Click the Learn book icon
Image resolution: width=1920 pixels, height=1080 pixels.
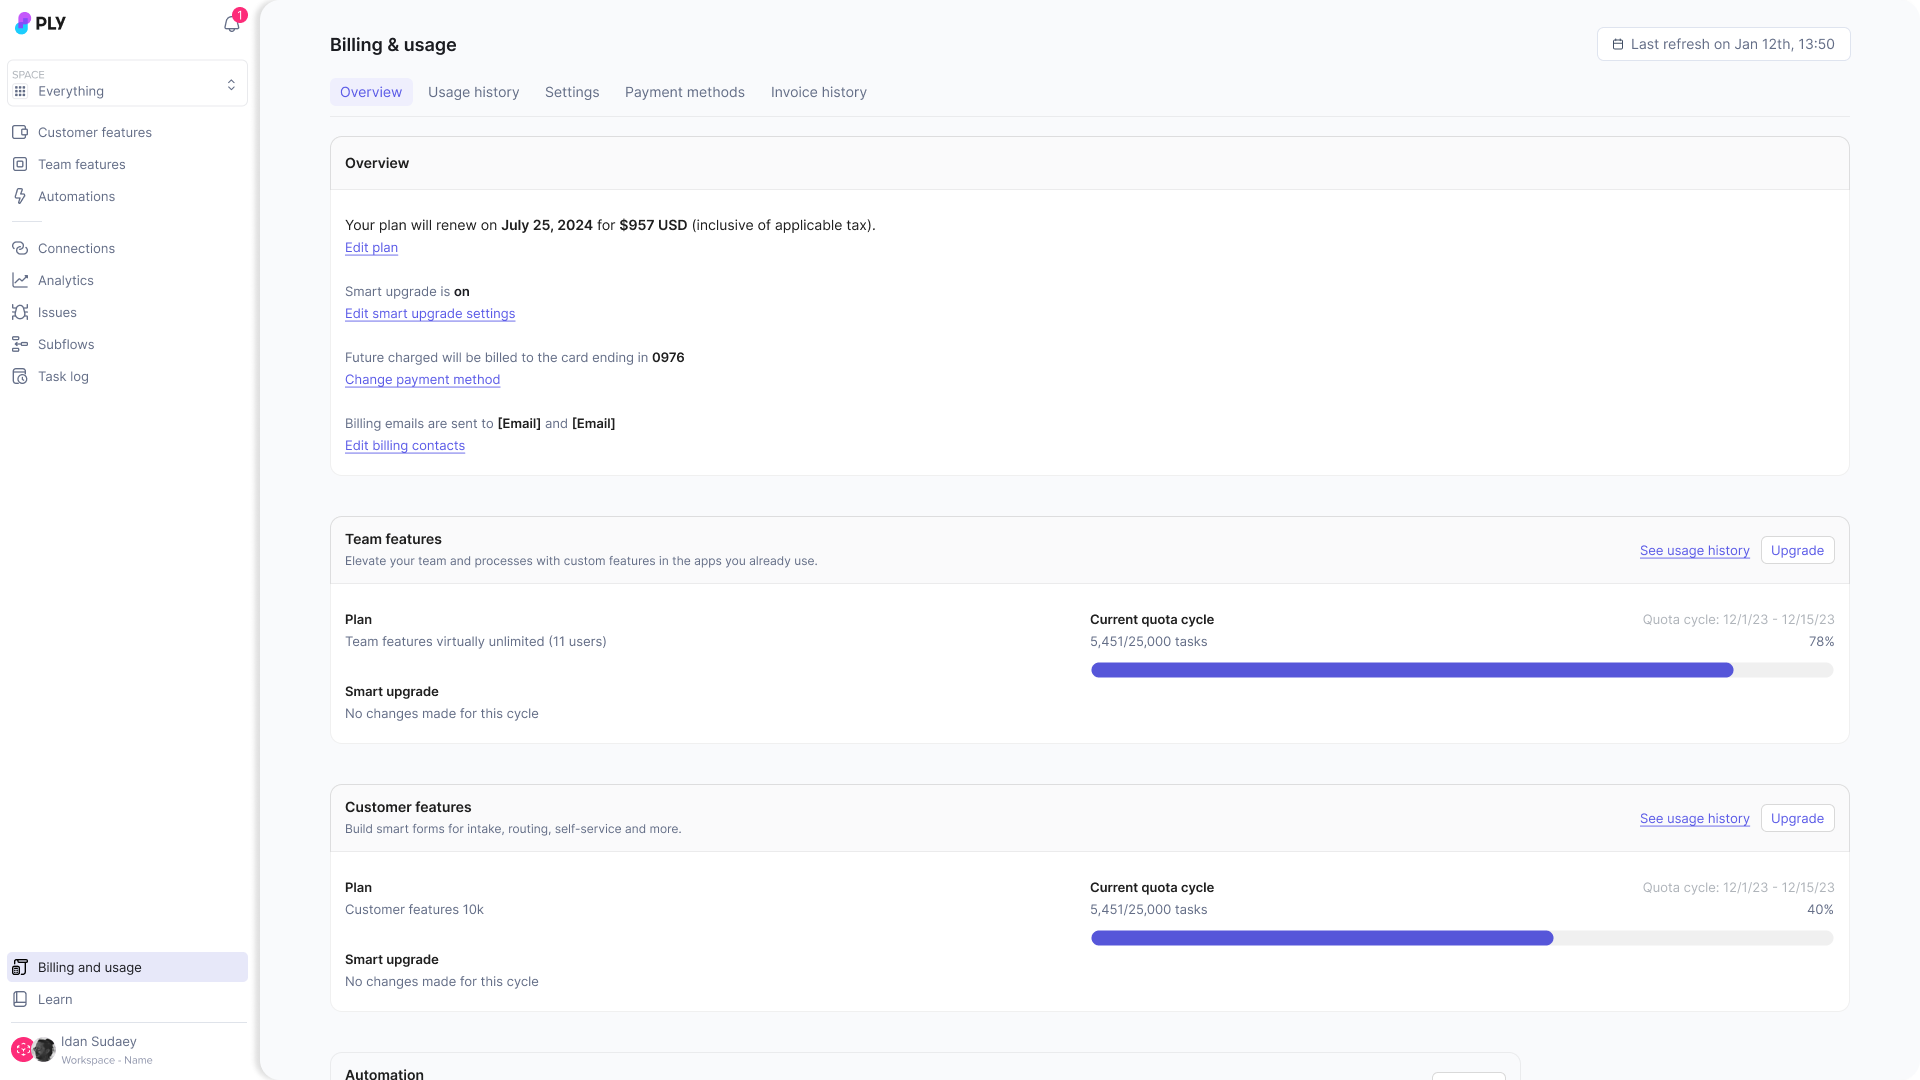[x=20, y=999]
